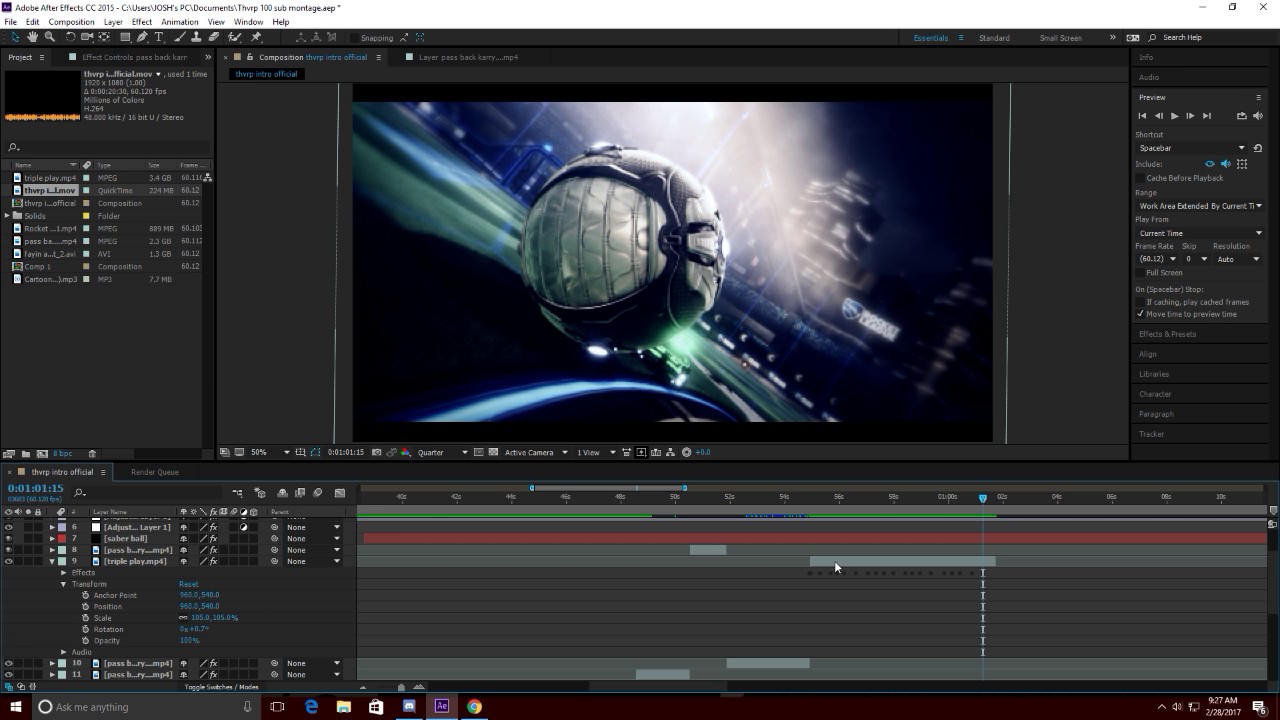Screen dimensions: 1280x720
Task: Click the current time indicator in timeline
Action: tap(982, 497)
